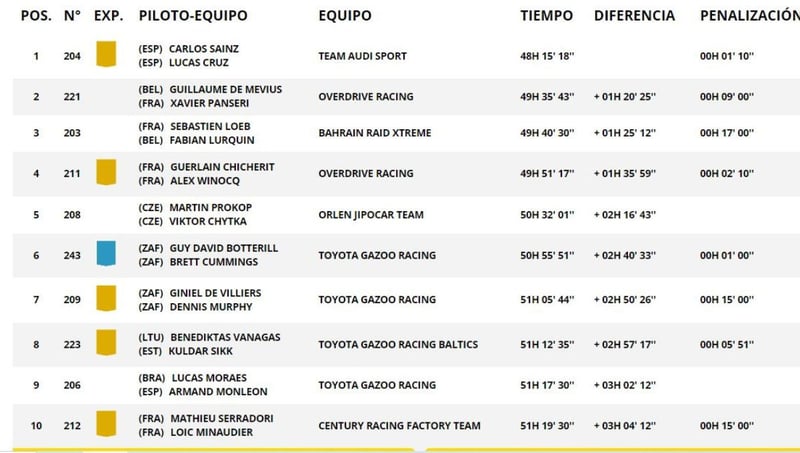The image size is (800, 453).
Task: Click the yellow EXP badge for Guerlain Chicherit
Action: click(x=104, y=173)
